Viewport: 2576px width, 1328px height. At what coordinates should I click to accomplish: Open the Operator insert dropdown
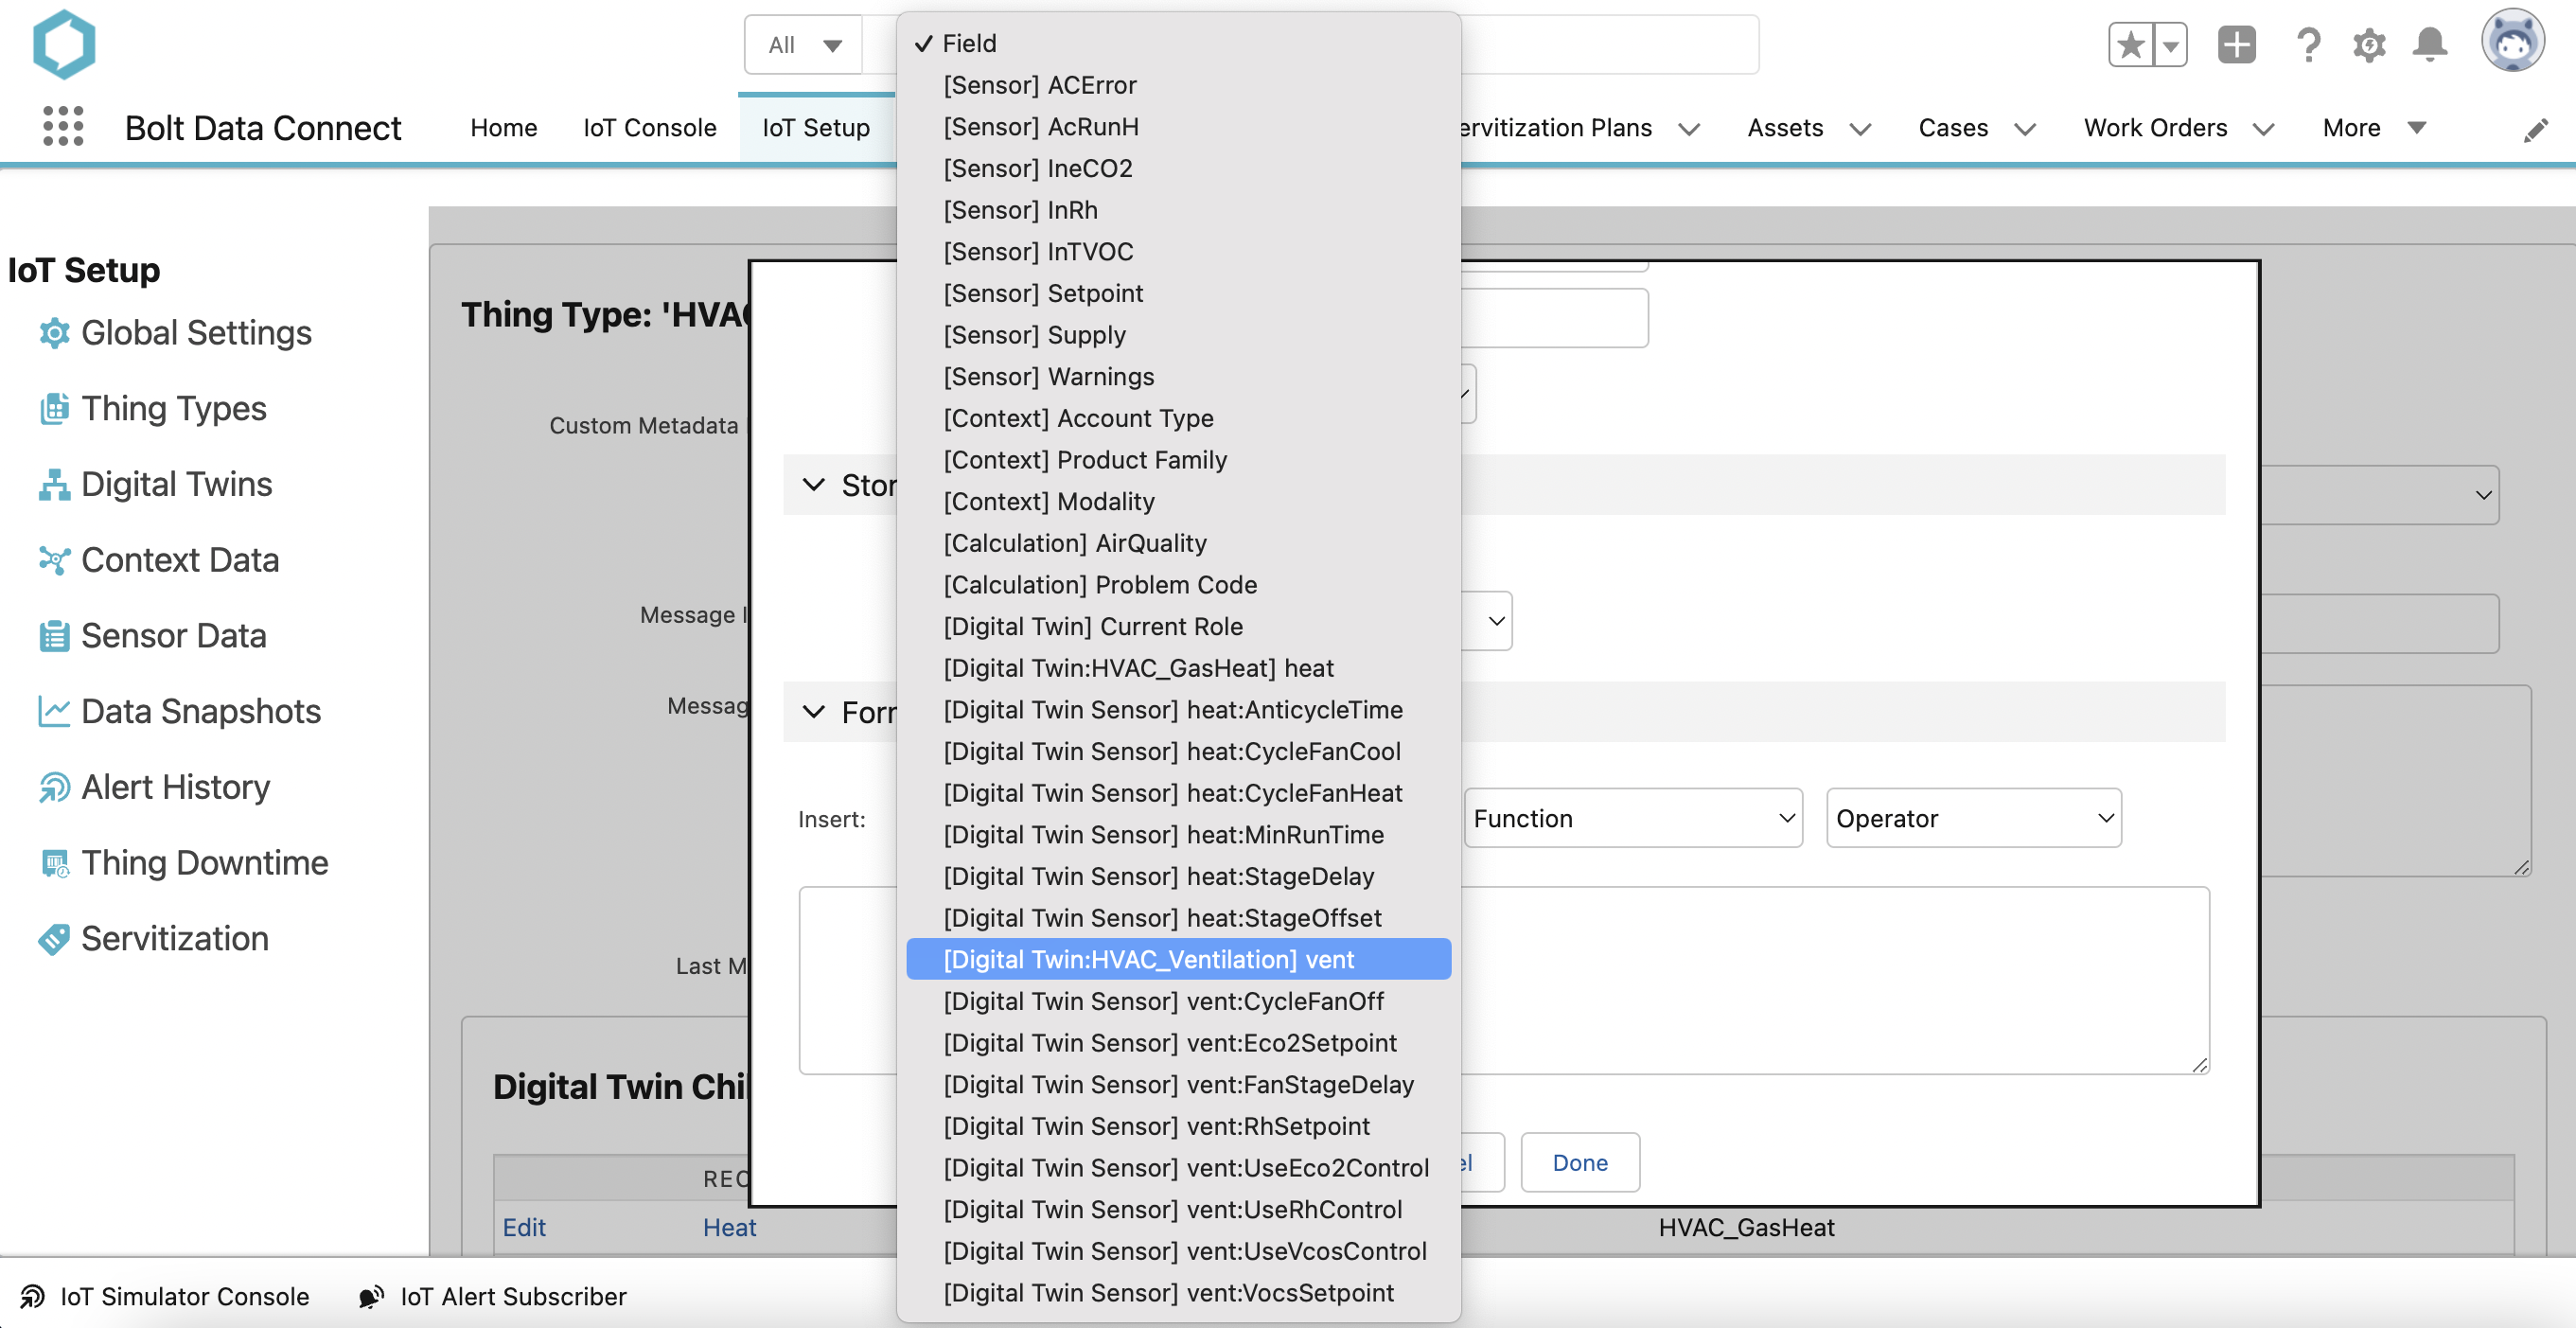pyautogui.click(x=1973, y=818)
